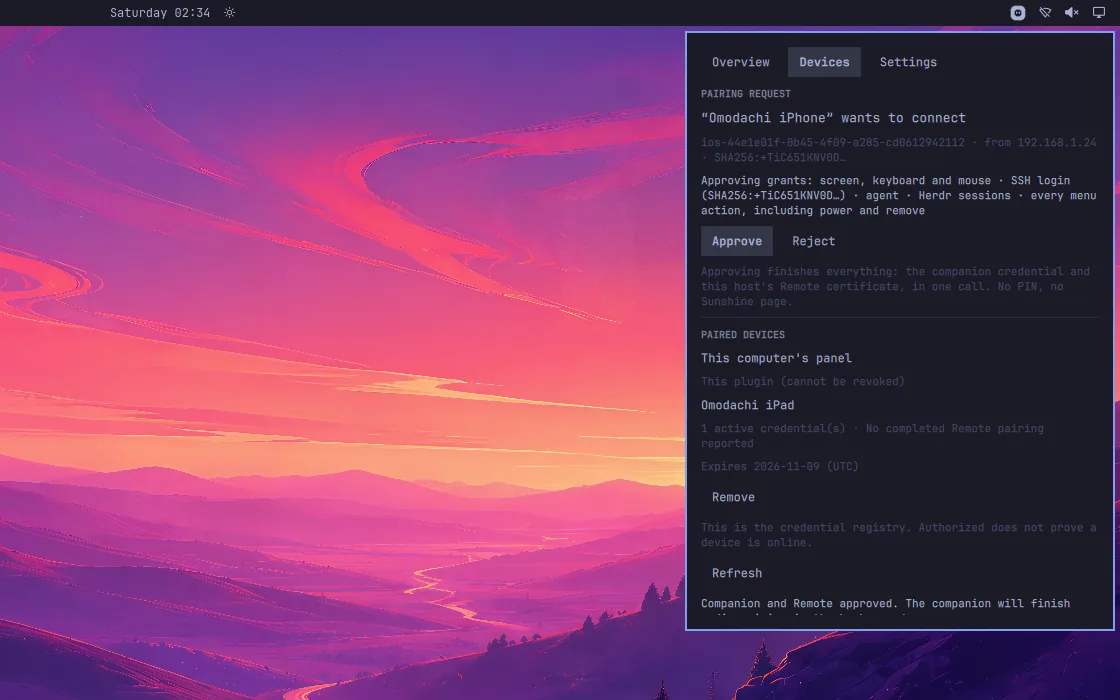Click the "Expires 2026-11-09 (UTC)" text
This screenshot has width=1120, height=700.
(x=779, y=466)
